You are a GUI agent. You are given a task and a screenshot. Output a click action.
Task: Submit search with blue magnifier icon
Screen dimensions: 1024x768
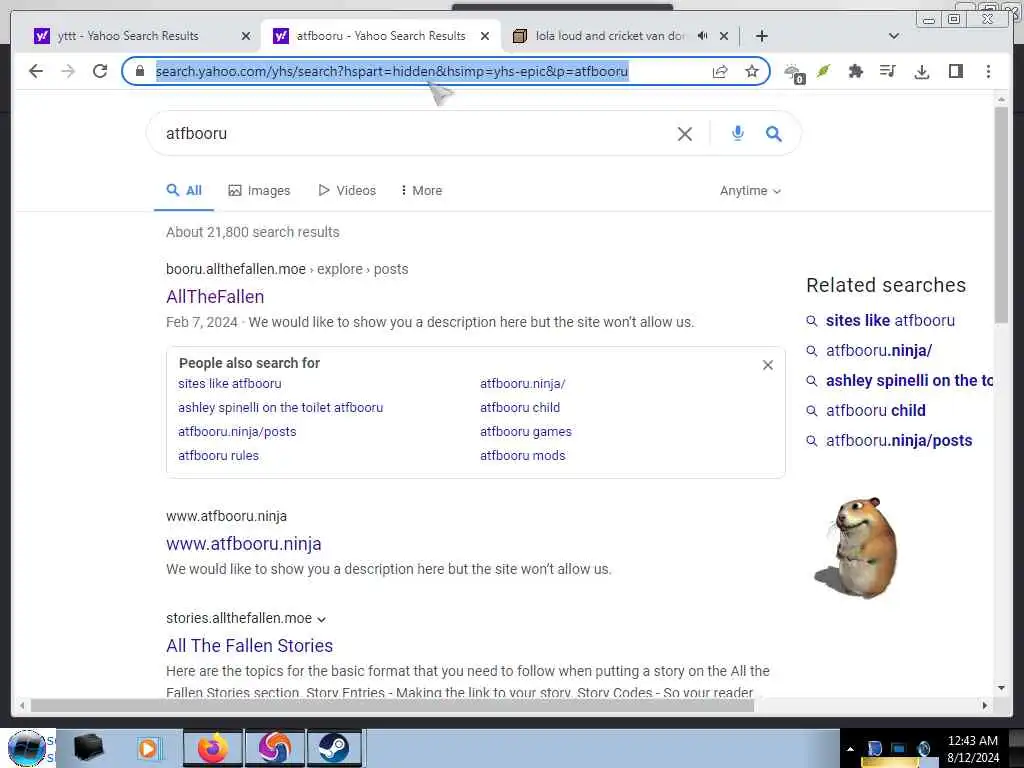pyautogui.click(x=774, y=133)
